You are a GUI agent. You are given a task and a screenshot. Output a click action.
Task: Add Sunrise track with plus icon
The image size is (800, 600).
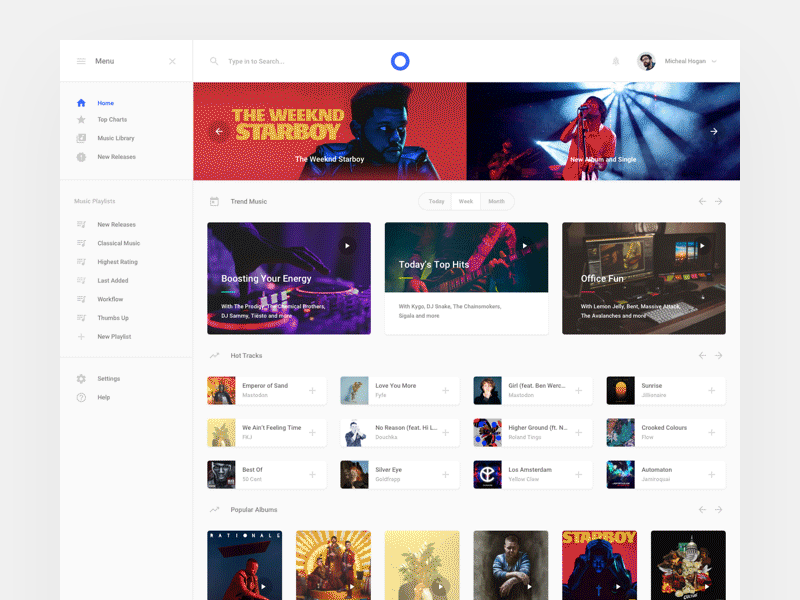pos(712,391)
